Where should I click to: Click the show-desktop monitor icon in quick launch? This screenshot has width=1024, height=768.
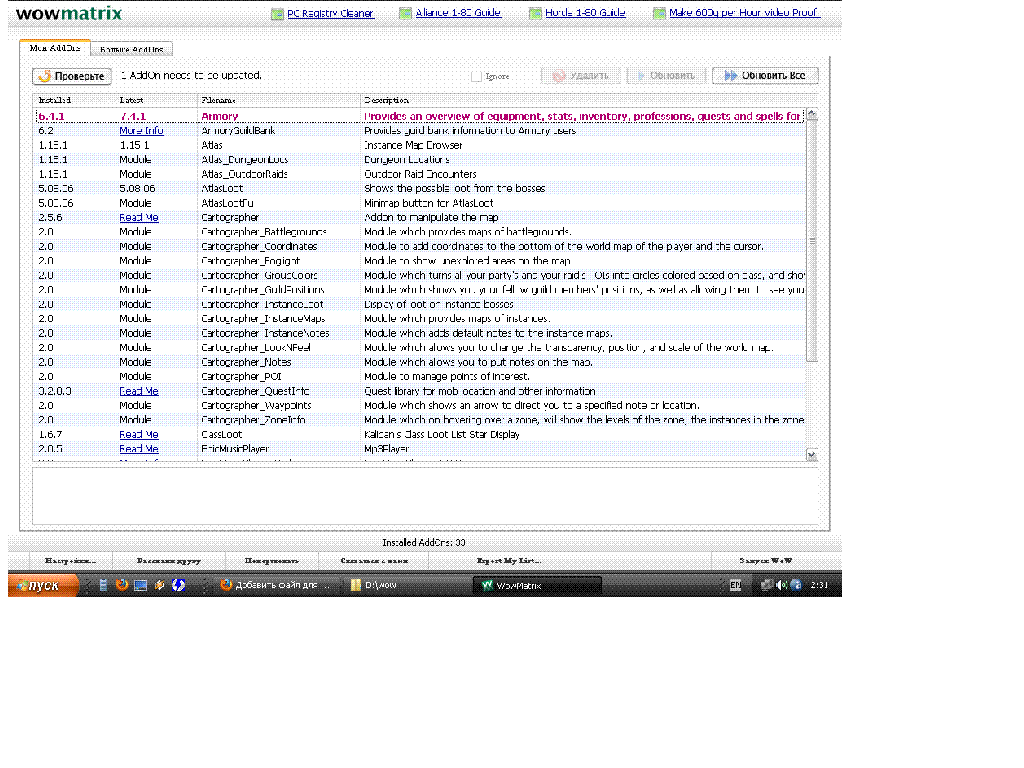pos(140,585)
